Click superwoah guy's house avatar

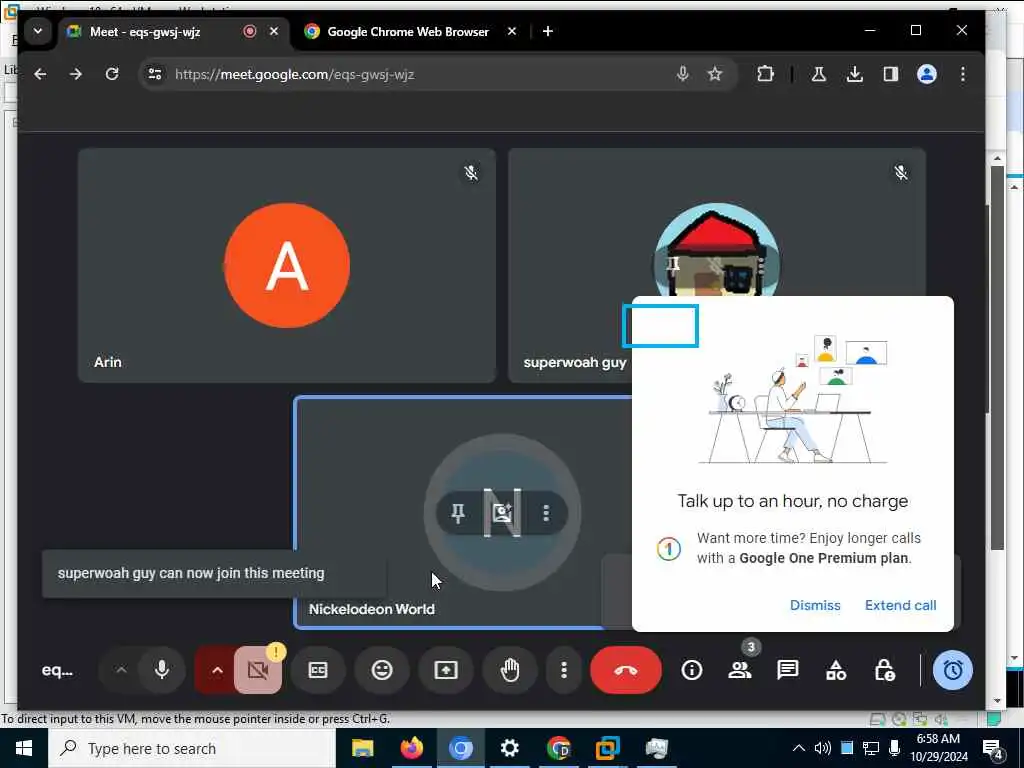tap(716, 251)
